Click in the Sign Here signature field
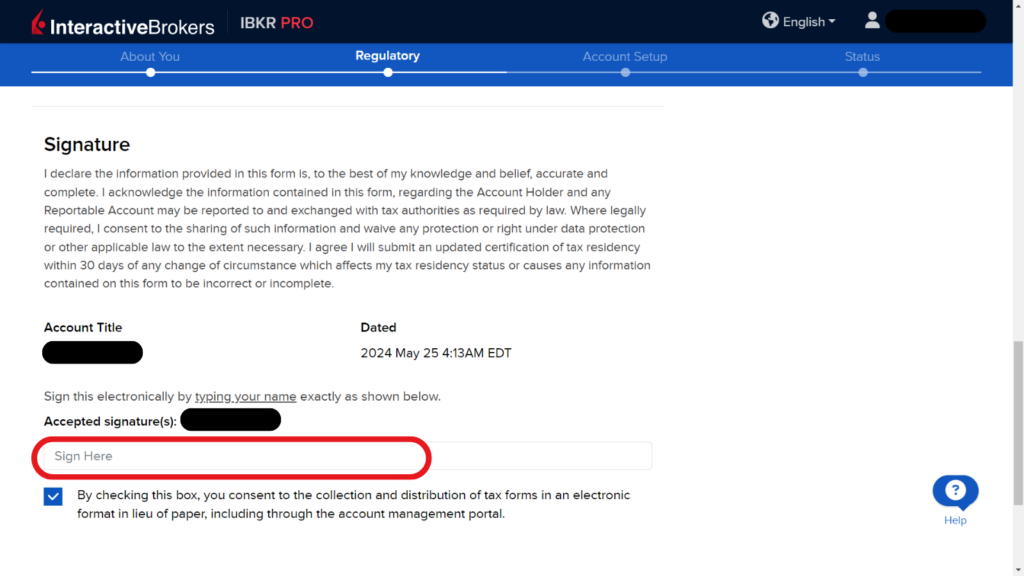This screenshot has width=1024, height=576. 347,456
